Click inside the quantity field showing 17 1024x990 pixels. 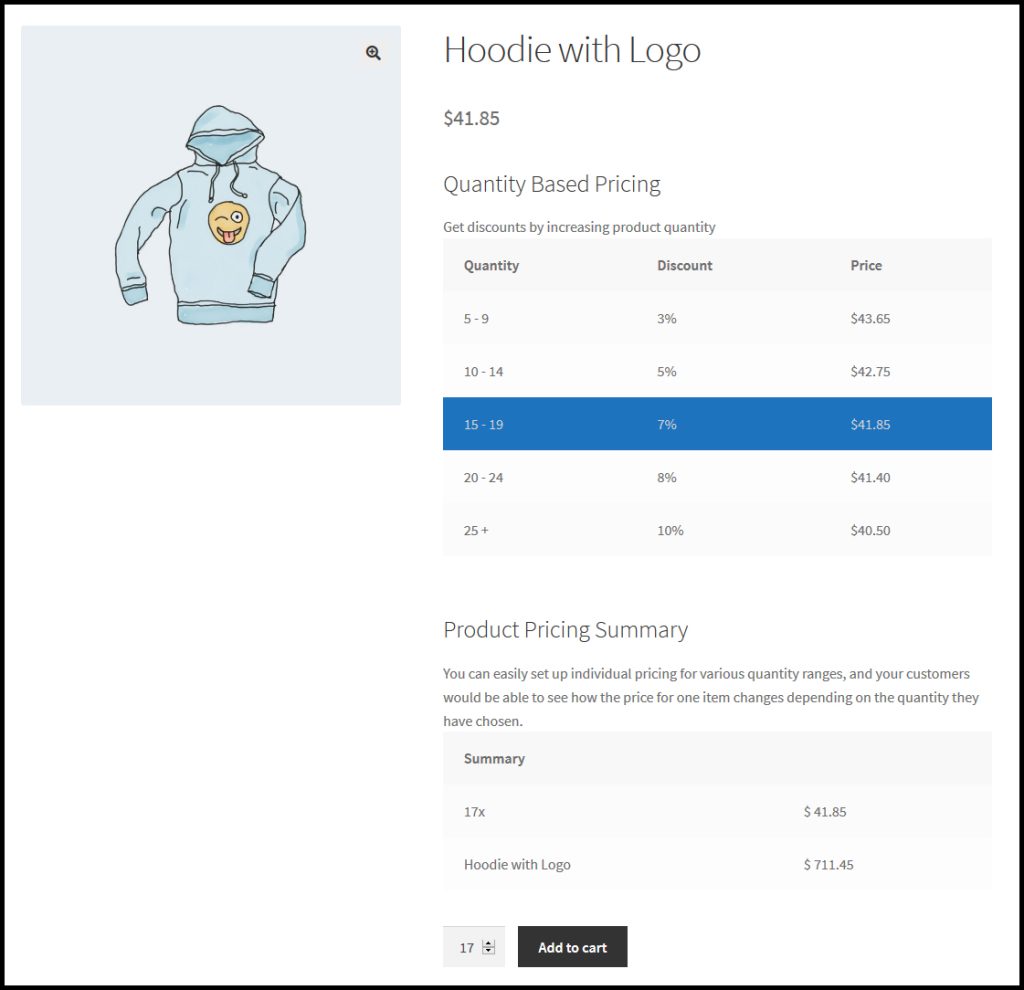466,947
